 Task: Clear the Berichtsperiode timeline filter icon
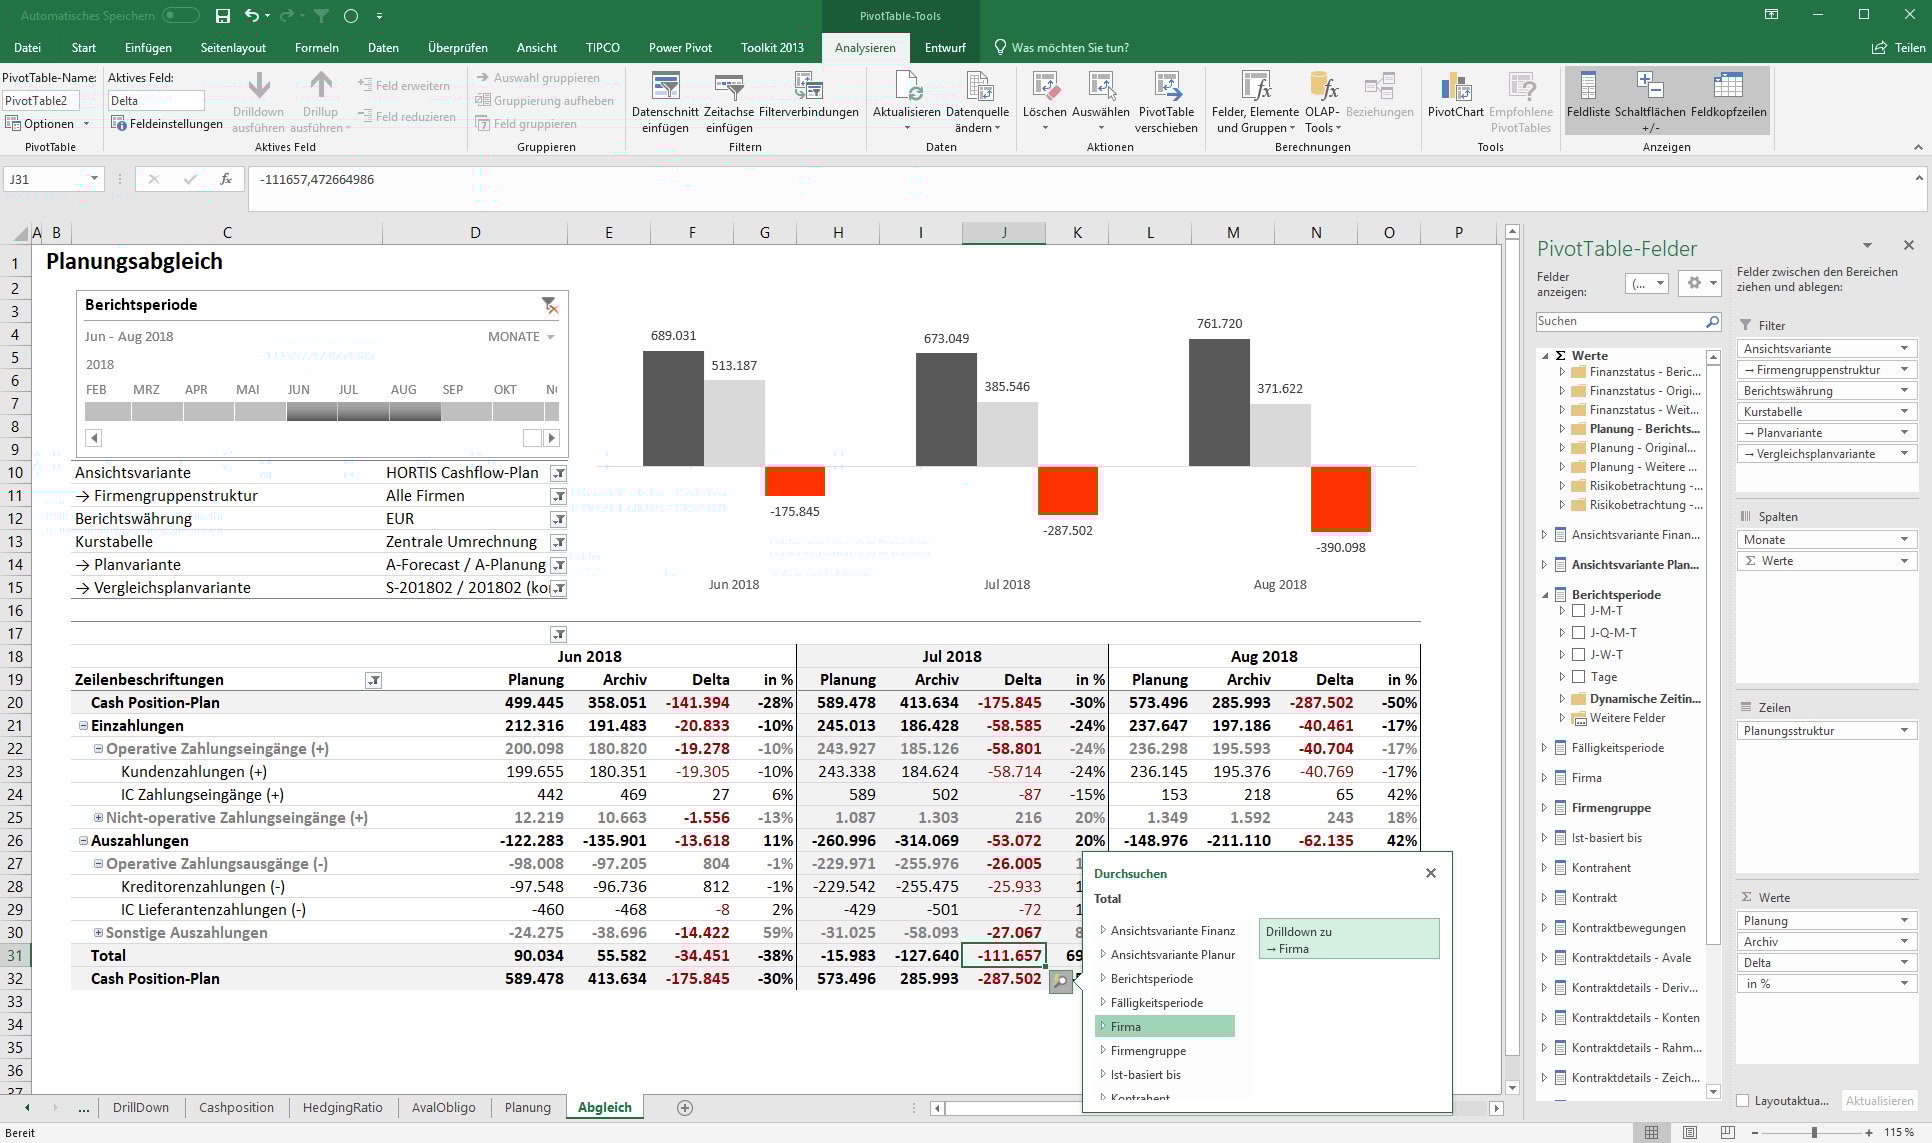[x=549, y=305]
